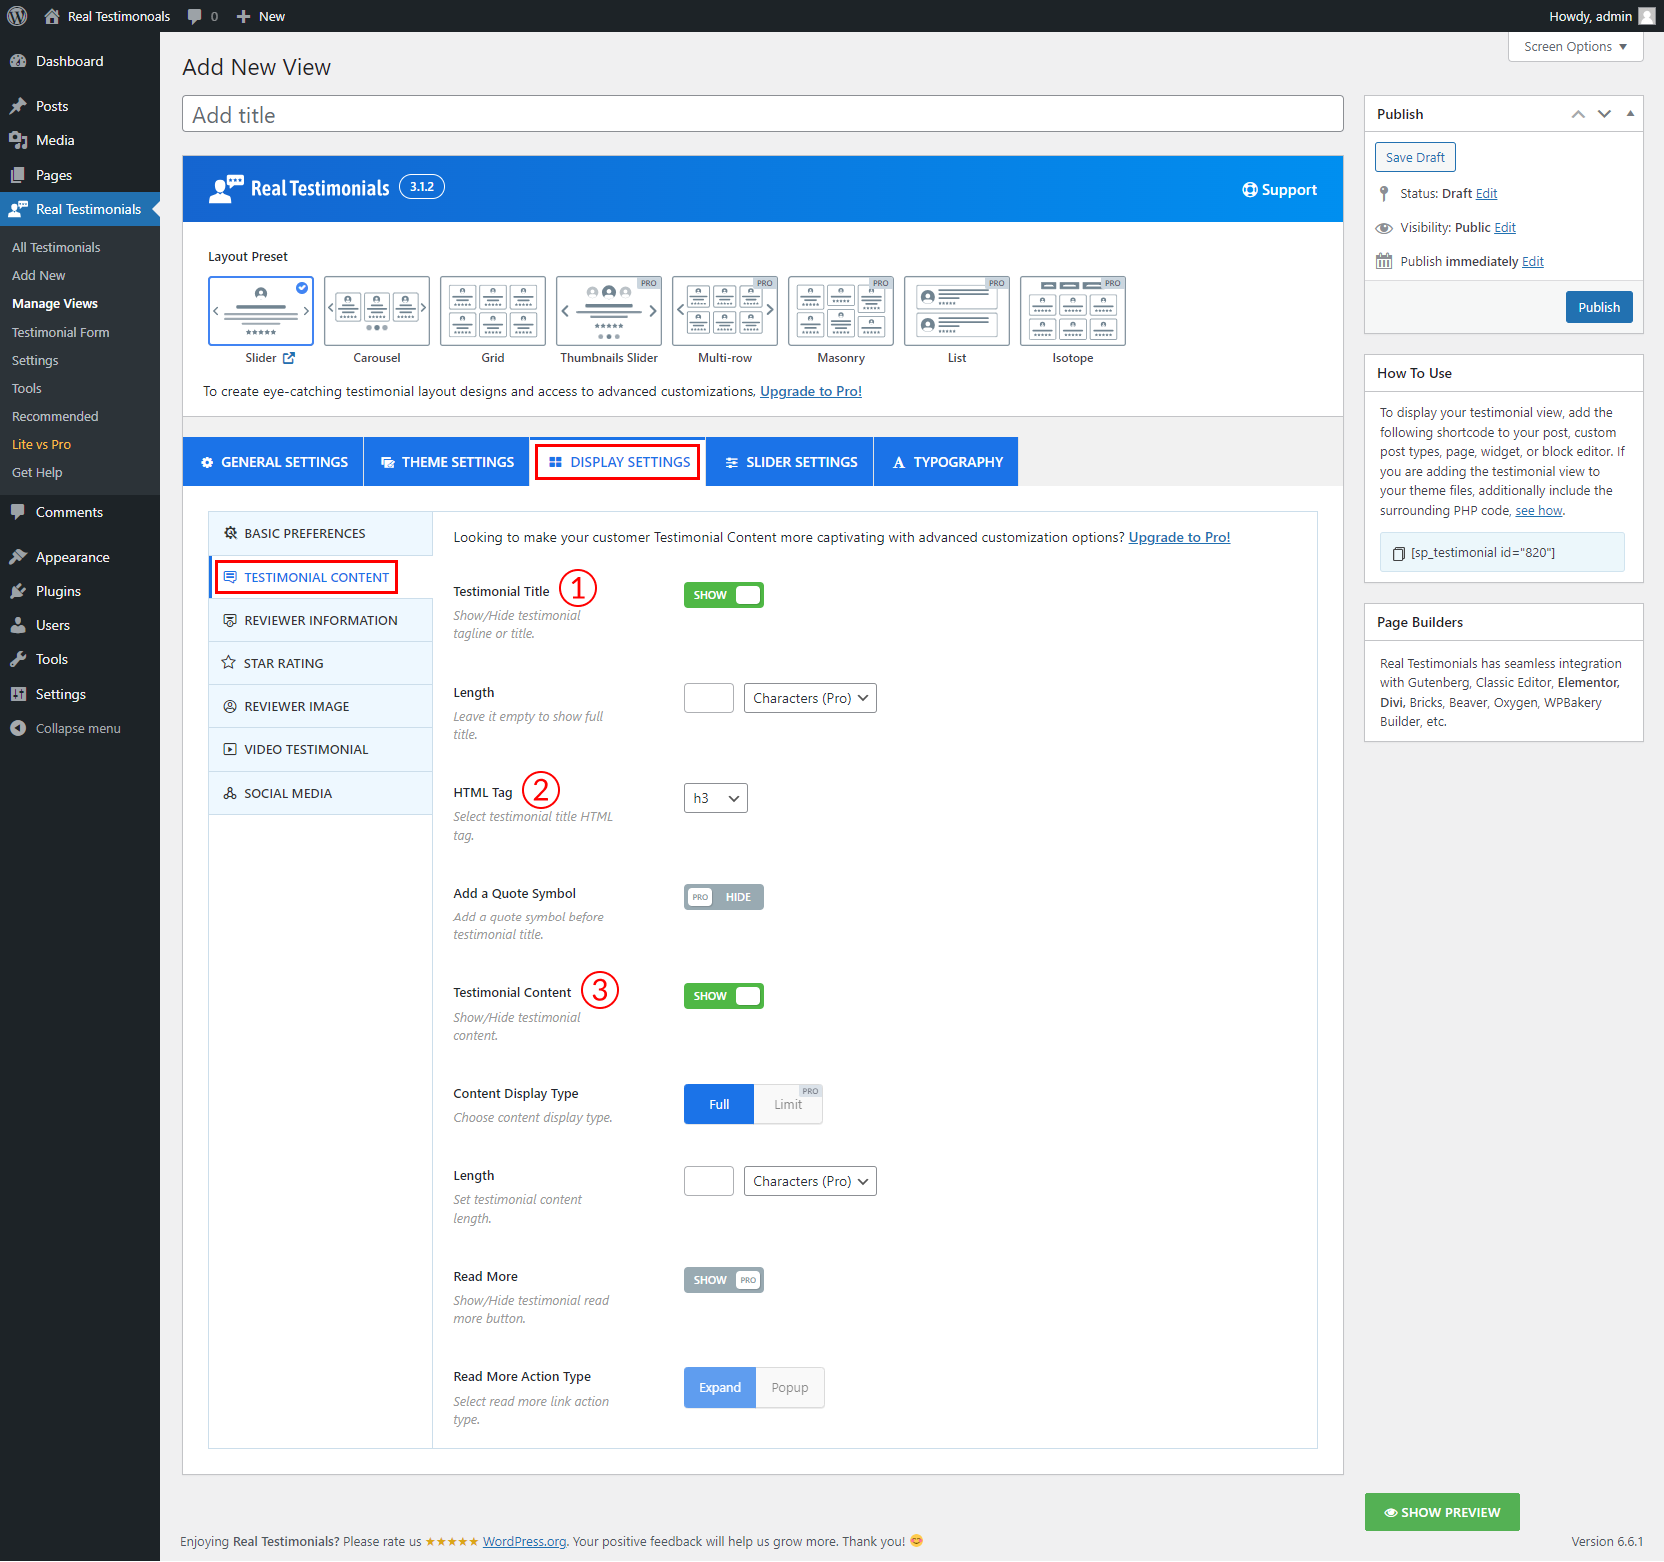Toggle the Testimonial Content show switch
This screenshot has height=1562, width=1664.
723,996
